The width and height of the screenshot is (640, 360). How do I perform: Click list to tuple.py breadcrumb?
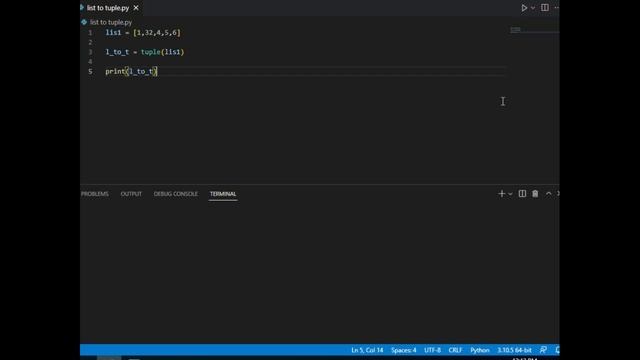click(111, 22)
